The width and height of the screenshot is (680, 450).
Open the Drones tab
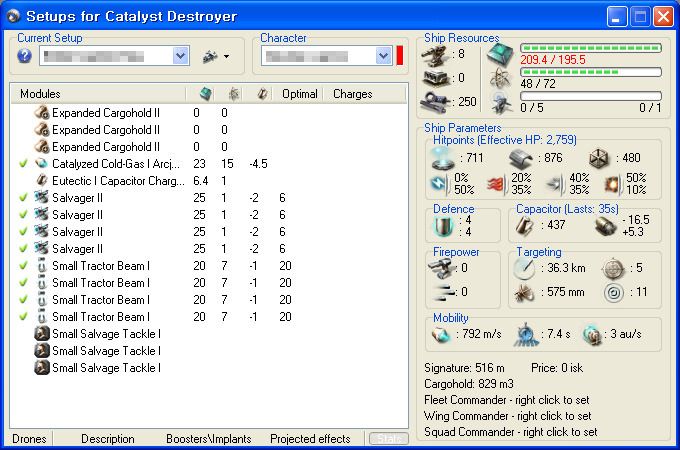pos(29,439)
